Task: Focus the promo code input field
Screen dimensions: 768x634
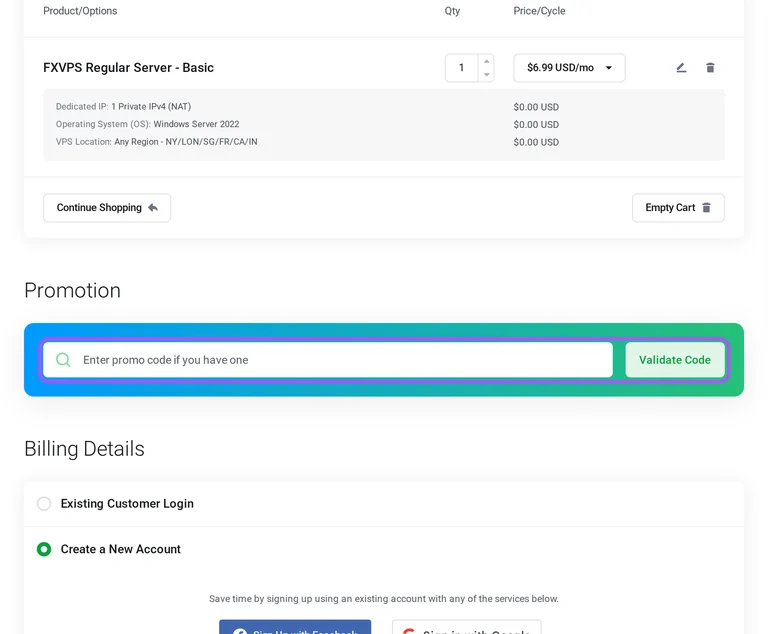Action: pos(328,360)
